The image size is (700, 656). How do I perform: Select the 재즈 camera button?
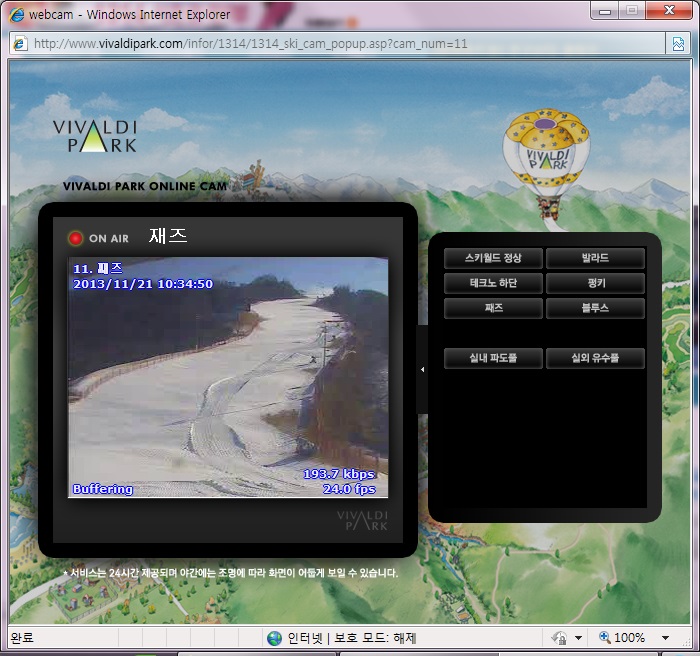point(493,308)
